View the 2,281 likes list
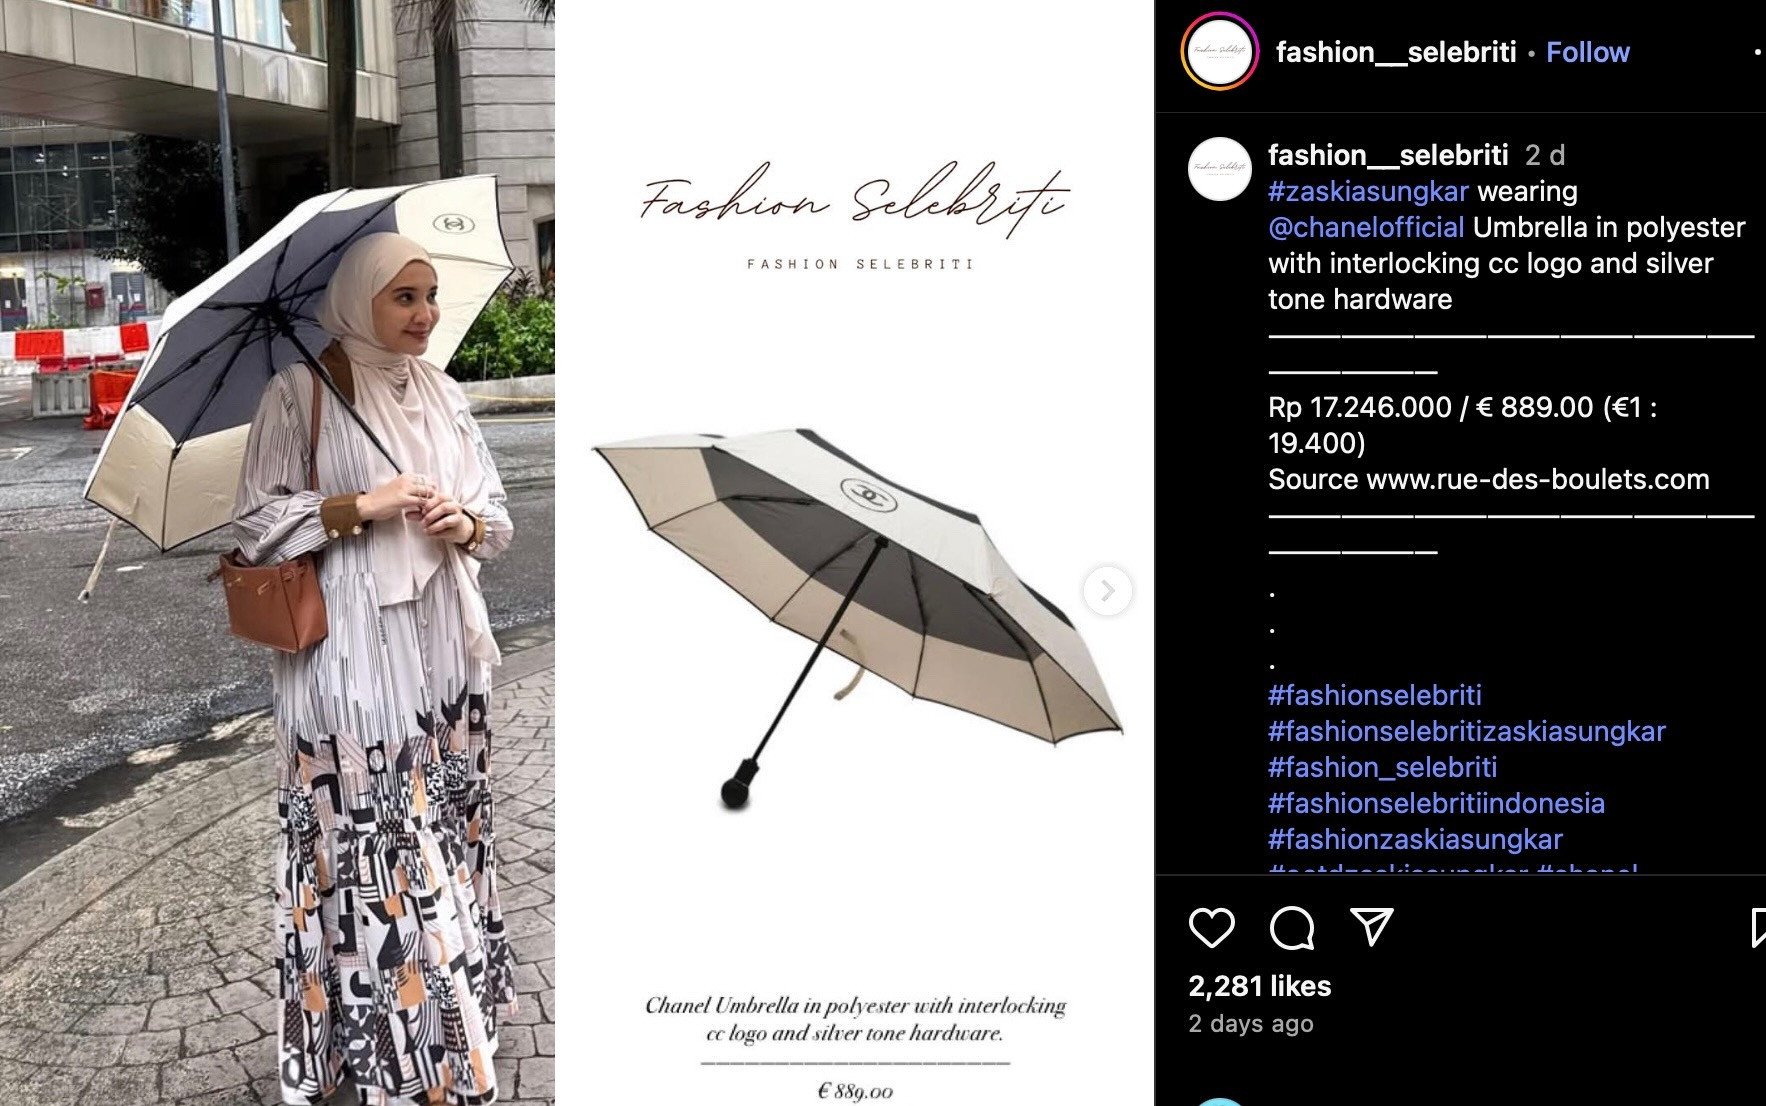 pyautogui.click(x=1259, y=986)
